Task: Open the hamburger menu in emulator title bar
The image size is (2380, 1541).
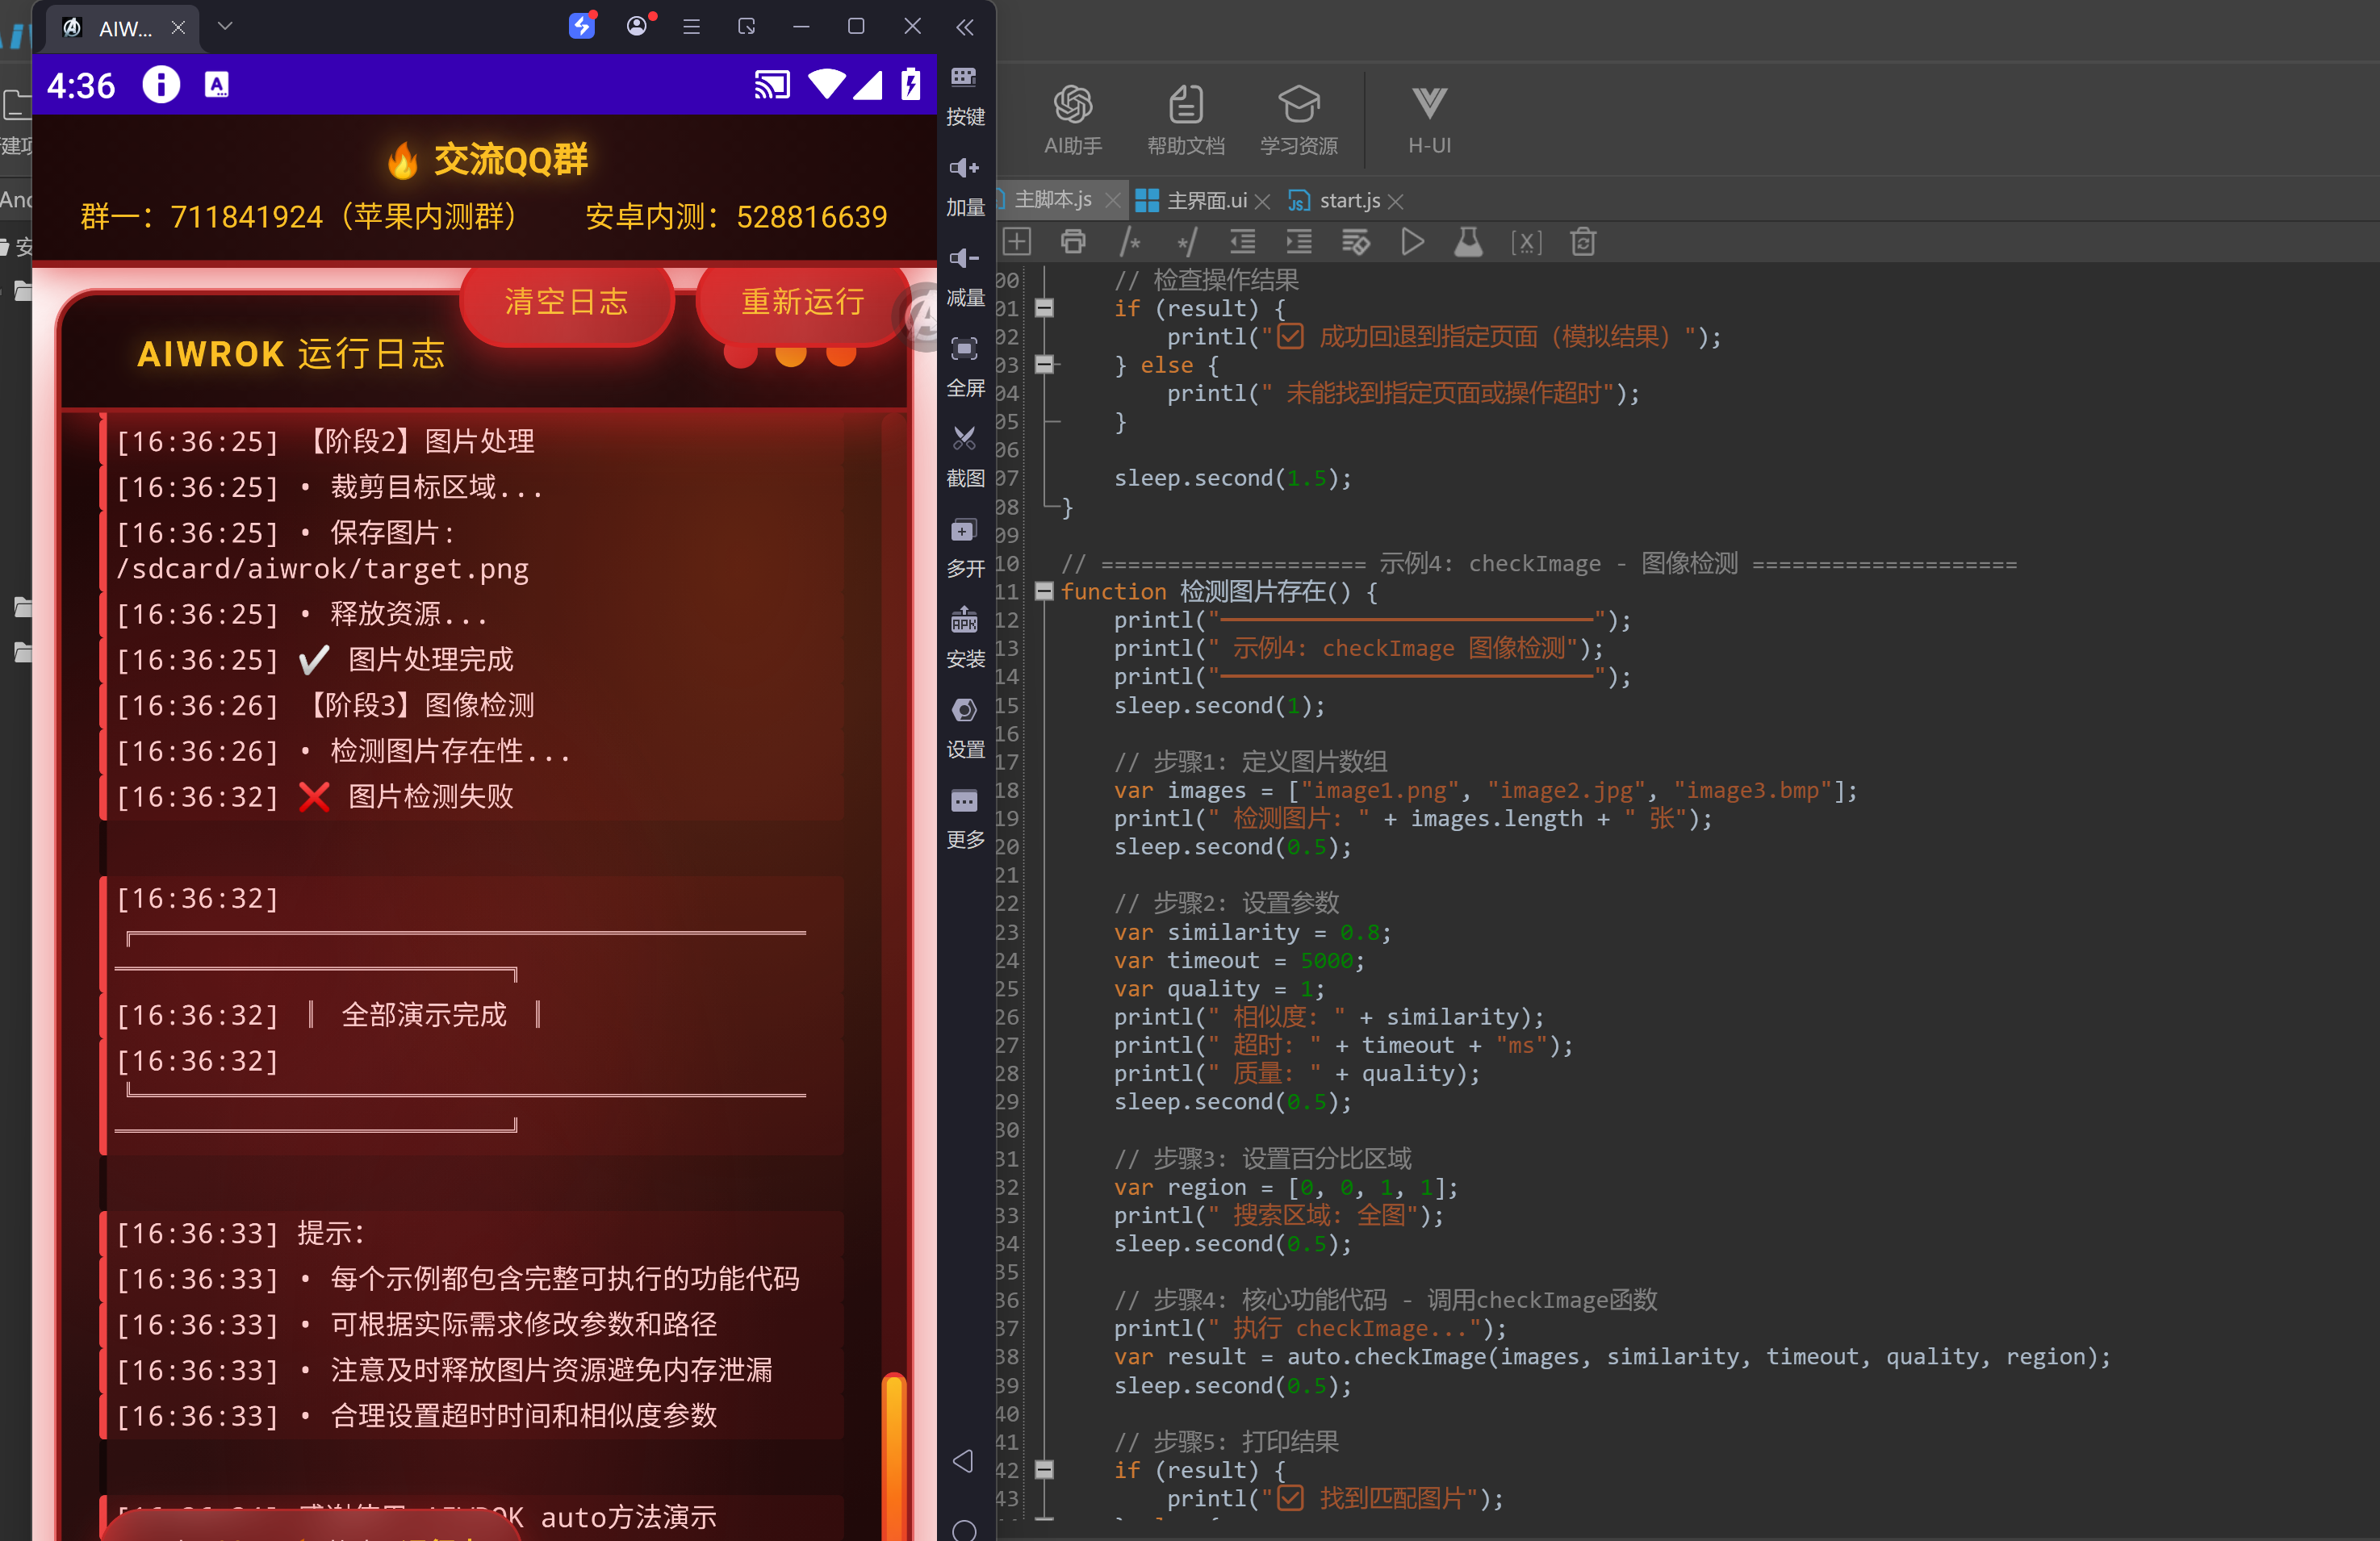Action: 691,27
